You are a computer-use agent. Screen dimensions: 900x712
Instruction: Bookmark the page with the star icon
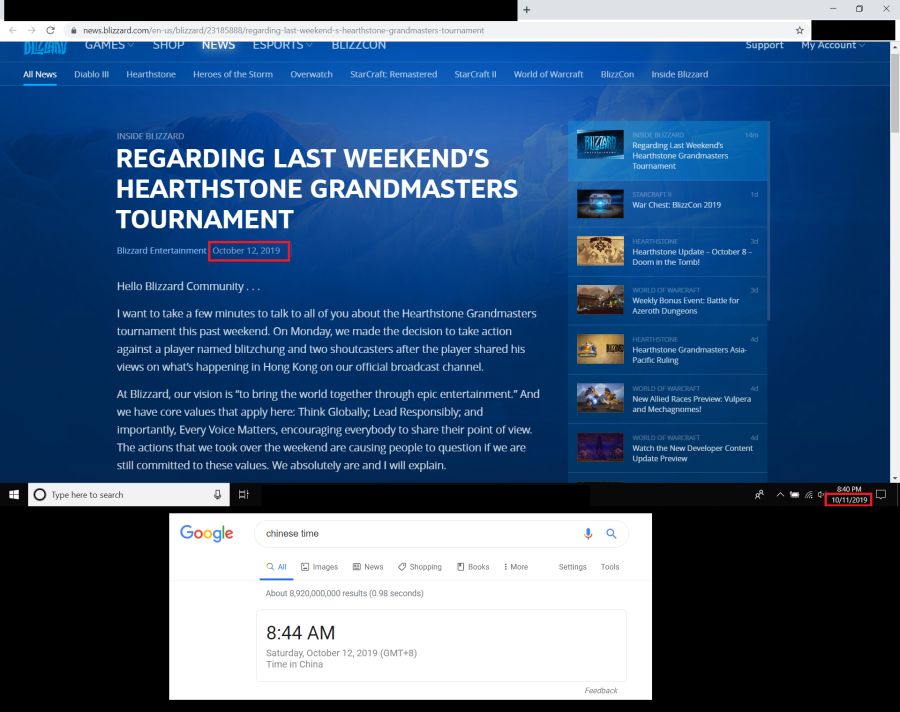pyautogui.click(x=800, y=30)
